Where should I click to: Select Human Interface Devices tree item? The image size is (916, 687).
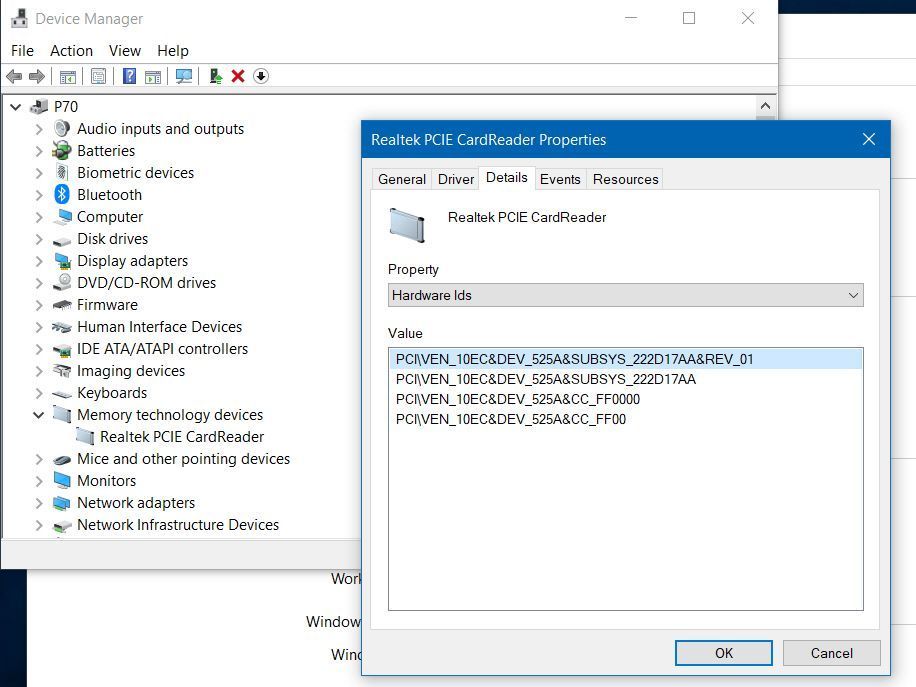[159, 327]
